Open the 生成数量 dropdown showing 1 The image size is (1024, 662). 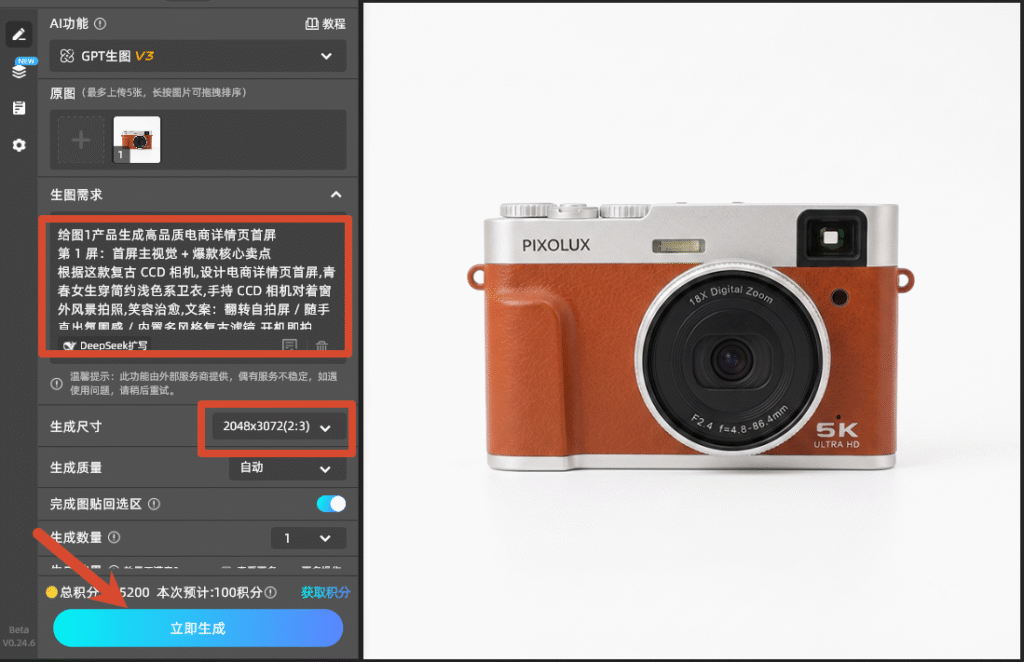[x=308, y=539]
